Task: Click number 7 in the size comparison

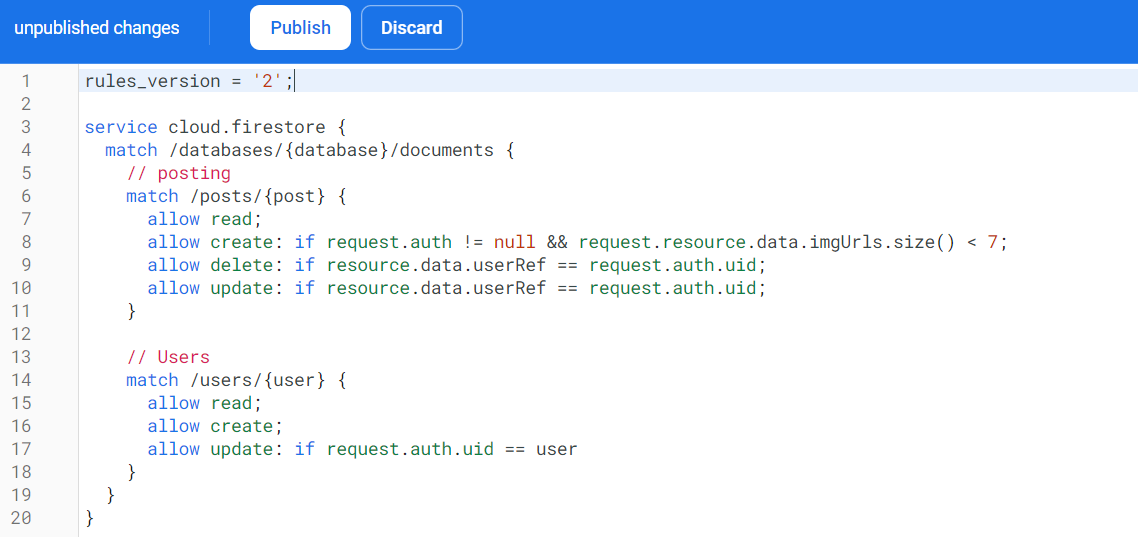Action: (x=992, y=242)
